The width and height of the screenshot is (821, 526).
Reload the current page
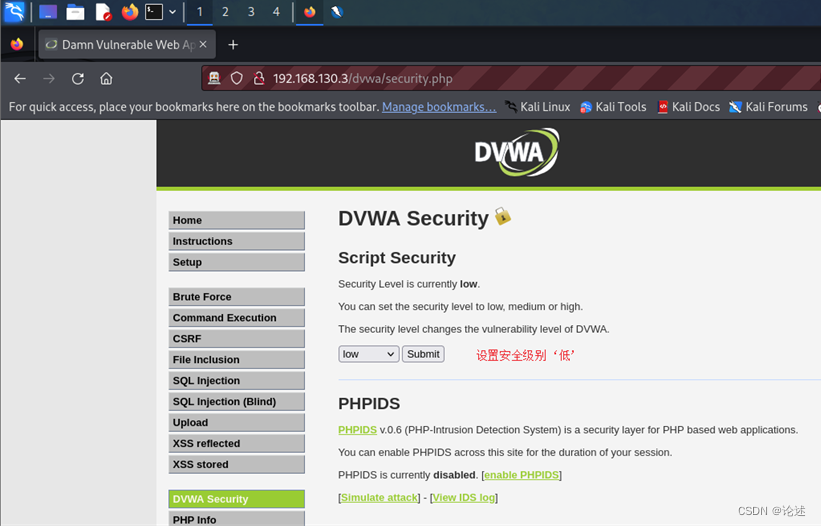click(x=77, y=79)
